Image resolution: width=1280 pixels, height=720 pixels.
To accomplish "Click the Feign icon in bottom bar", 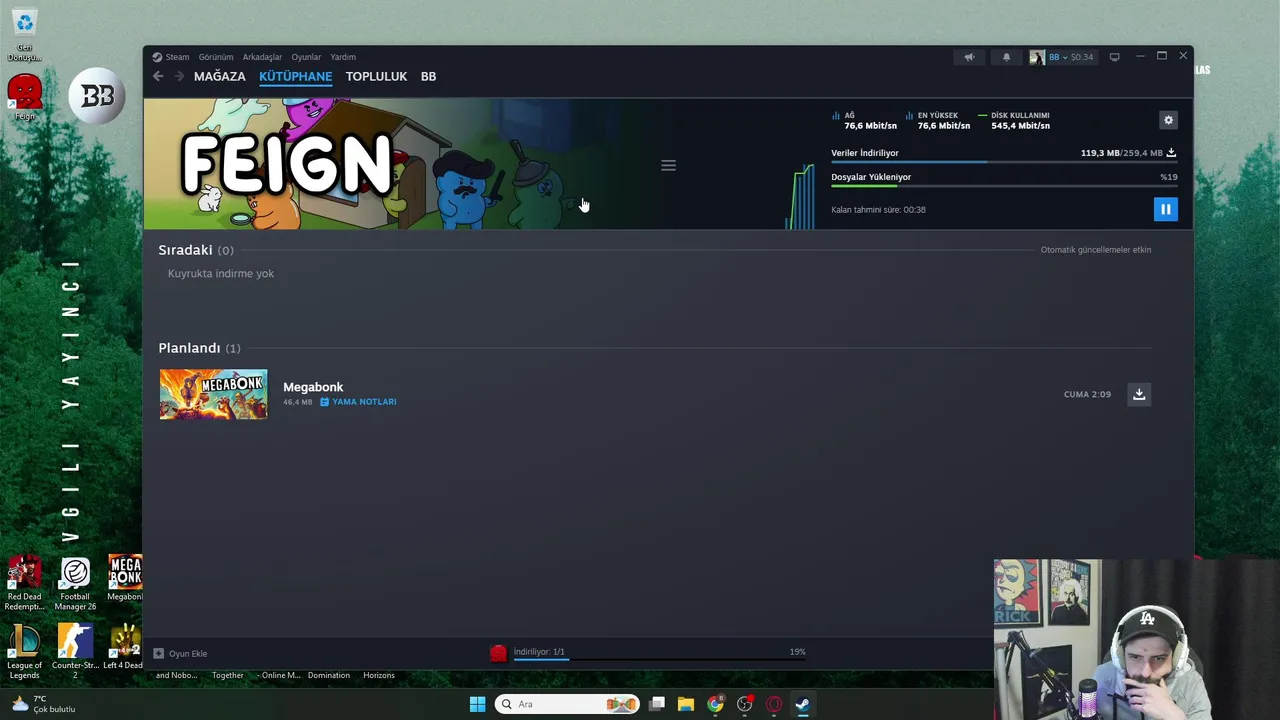I will point(498,653).
